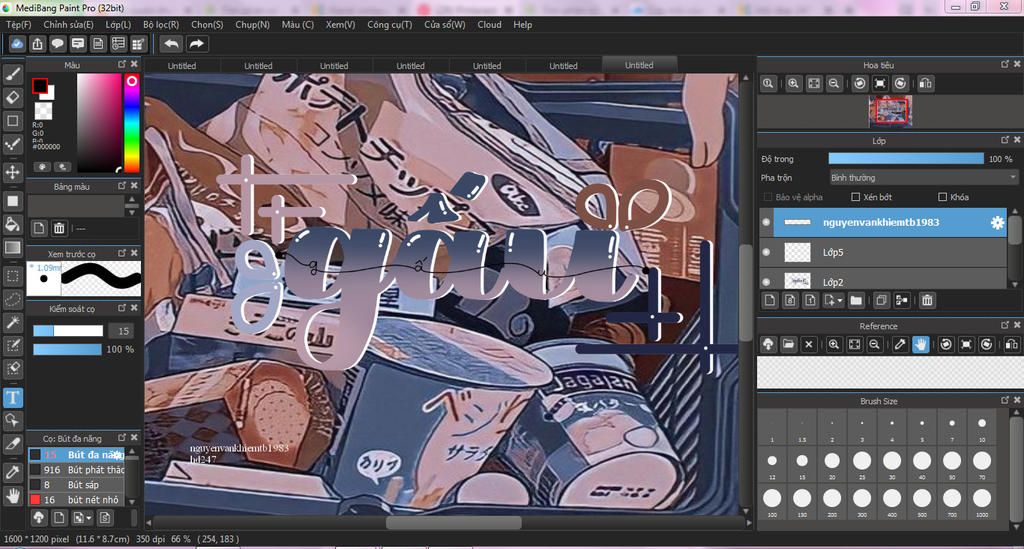Select the Gradient tool
The height and width of the screenshot is (549, 1024).
[12, 247]
